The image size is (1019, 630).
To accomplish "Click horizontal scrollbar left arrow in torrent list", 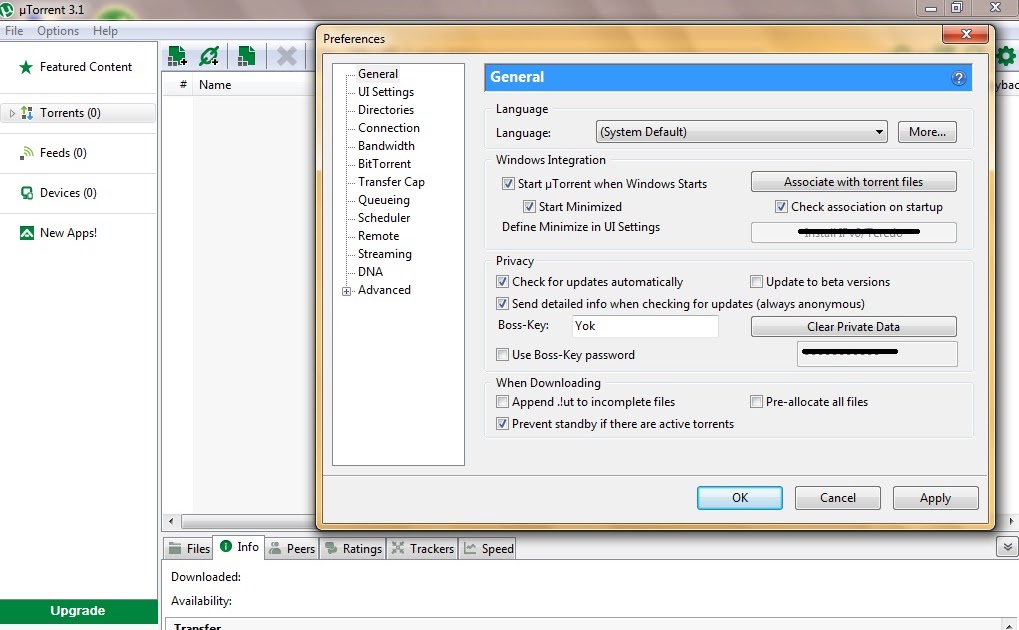I will click(x=171, y=521).
